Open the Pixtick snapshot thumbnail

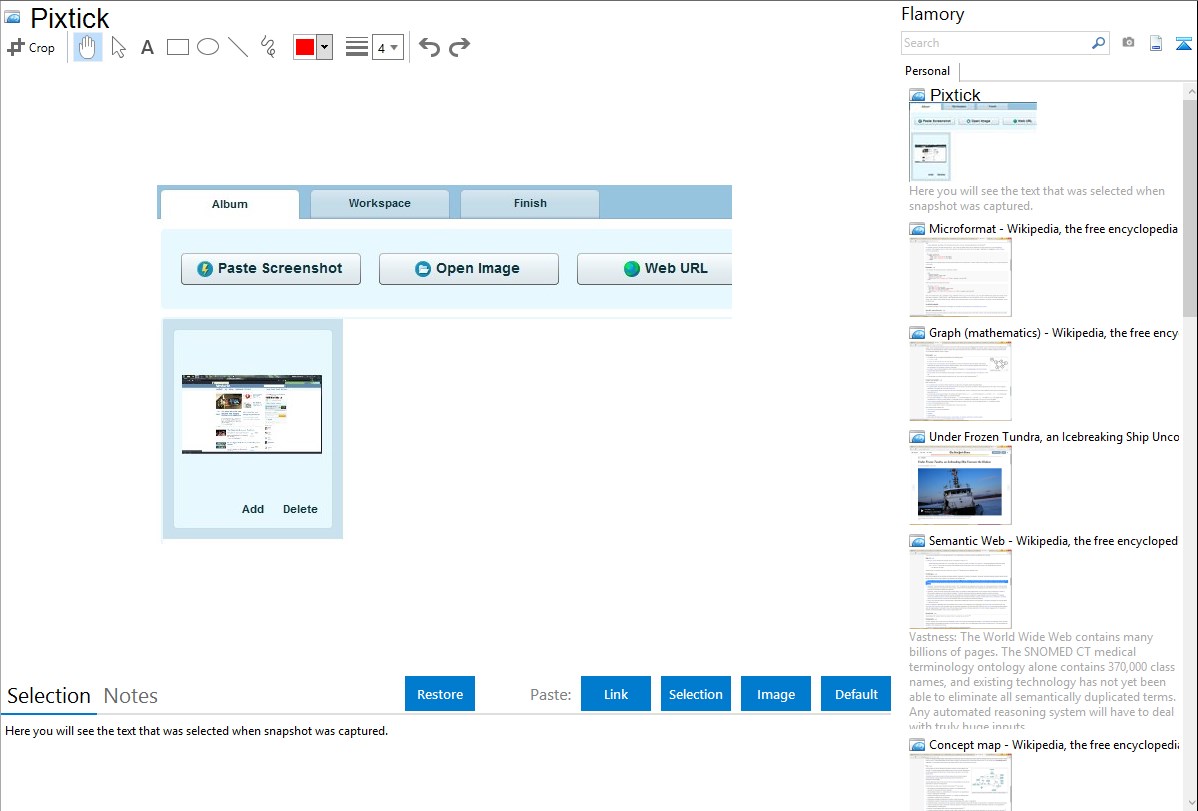(x=973, y=141)
